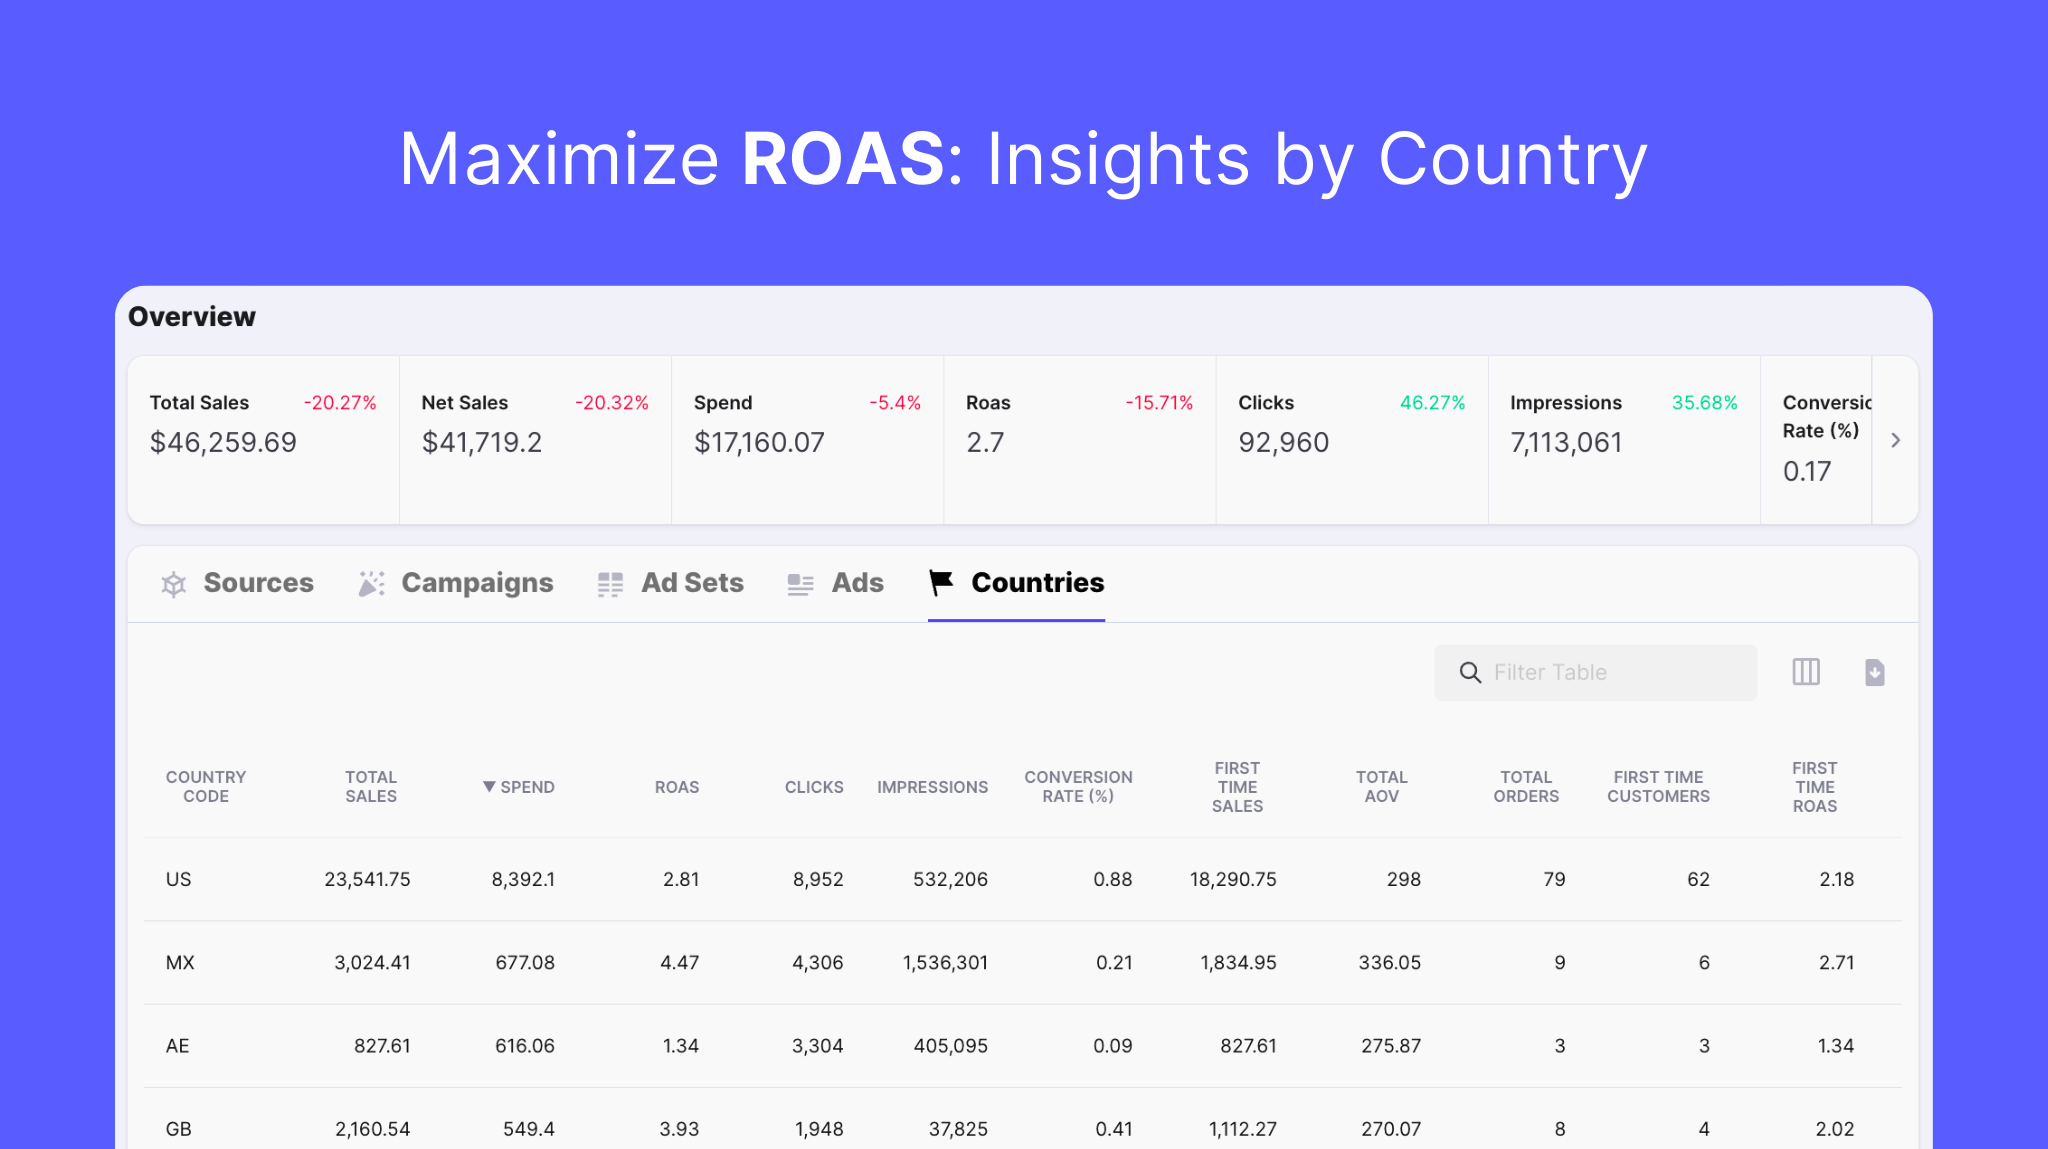
Task: Switch to the Campaigns tab
Action: [x=476, y=583]
